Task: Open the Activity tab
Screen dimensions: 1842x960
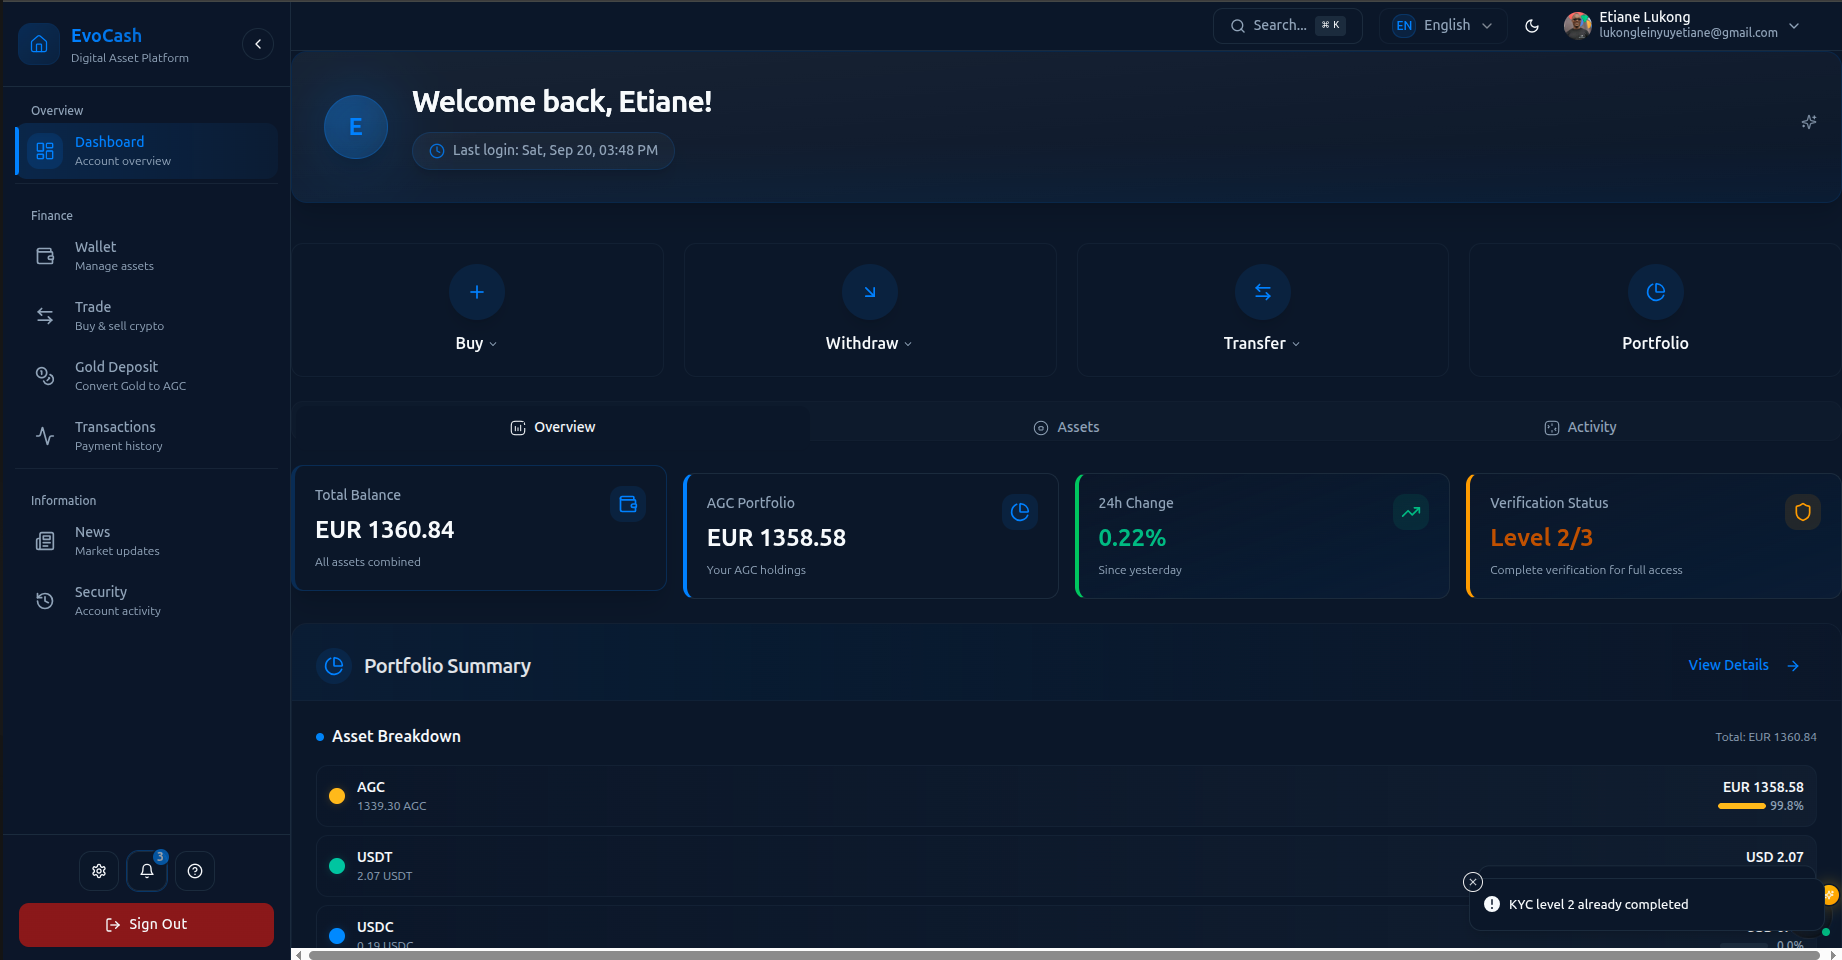Action: 1580,427
